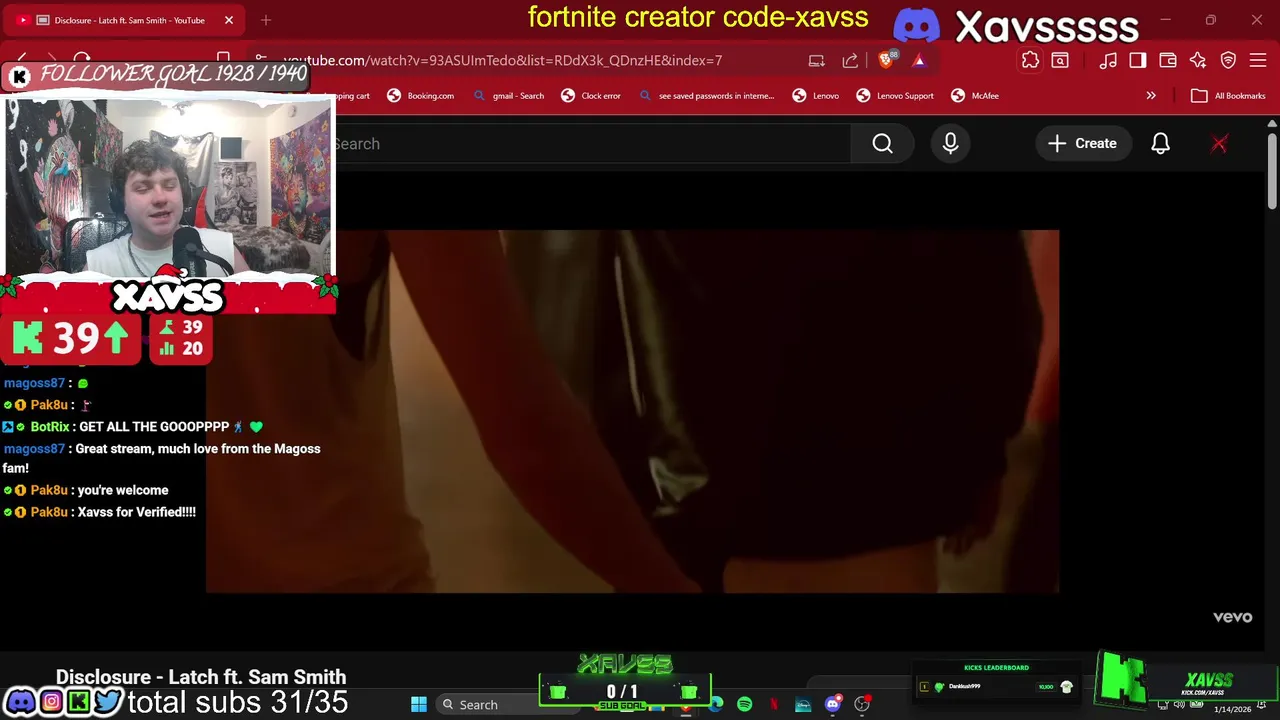Click the YouTube Search text field
The width and height of the screenshot is (1280, 720).
(590, 144)
